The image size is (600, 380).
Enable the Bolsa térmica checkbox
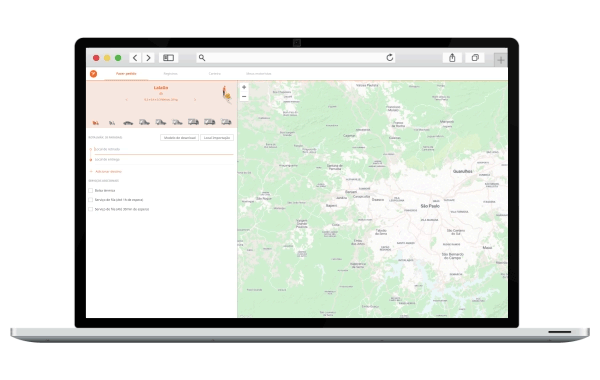pyautogui.click(x=91, y=190)
